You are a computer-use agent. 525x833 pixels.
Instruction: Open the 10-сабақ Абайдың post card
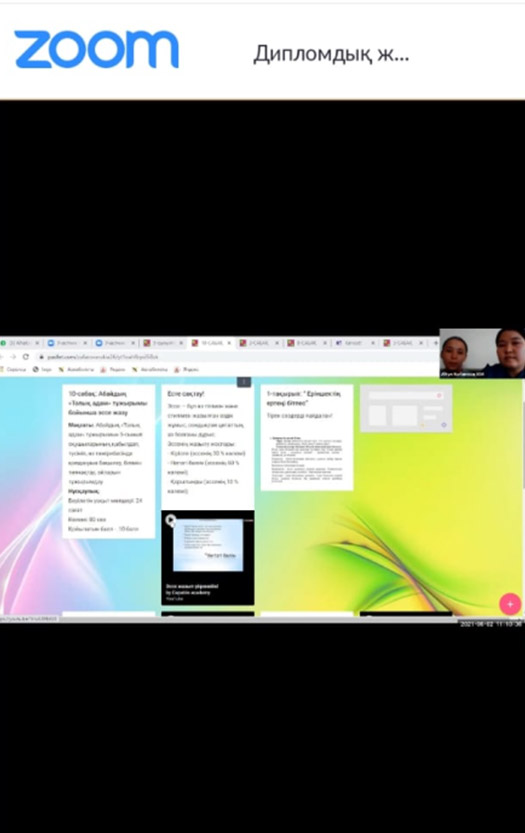(x=108, y=461)
